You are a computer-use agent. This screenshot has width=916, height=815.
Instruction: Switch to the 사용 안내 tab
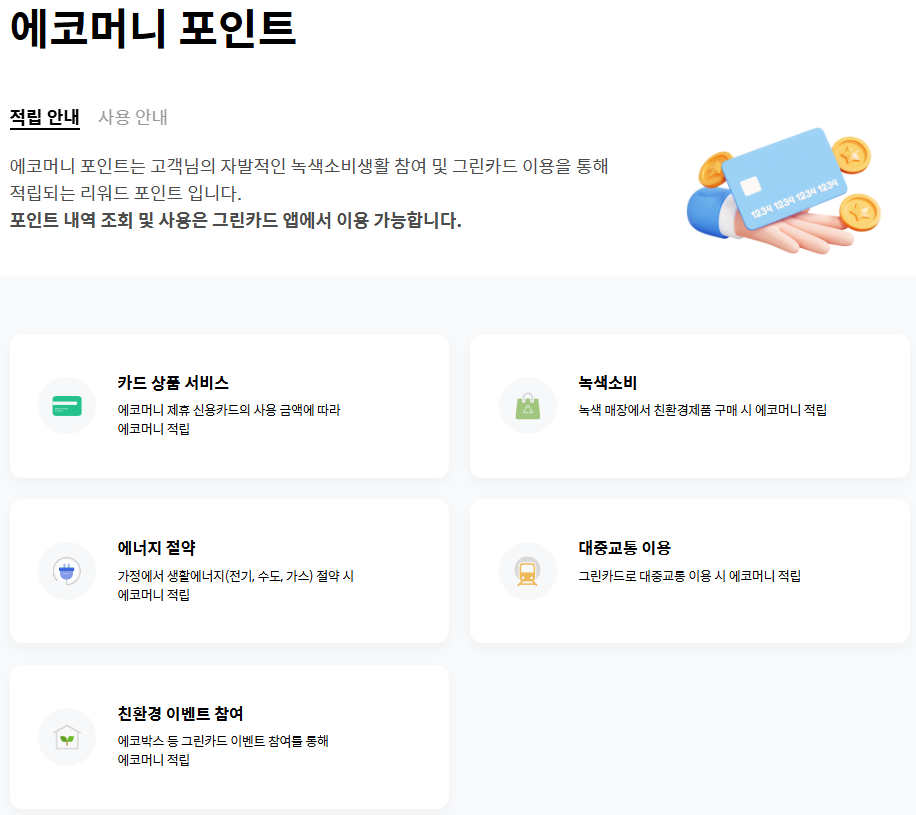132,117
